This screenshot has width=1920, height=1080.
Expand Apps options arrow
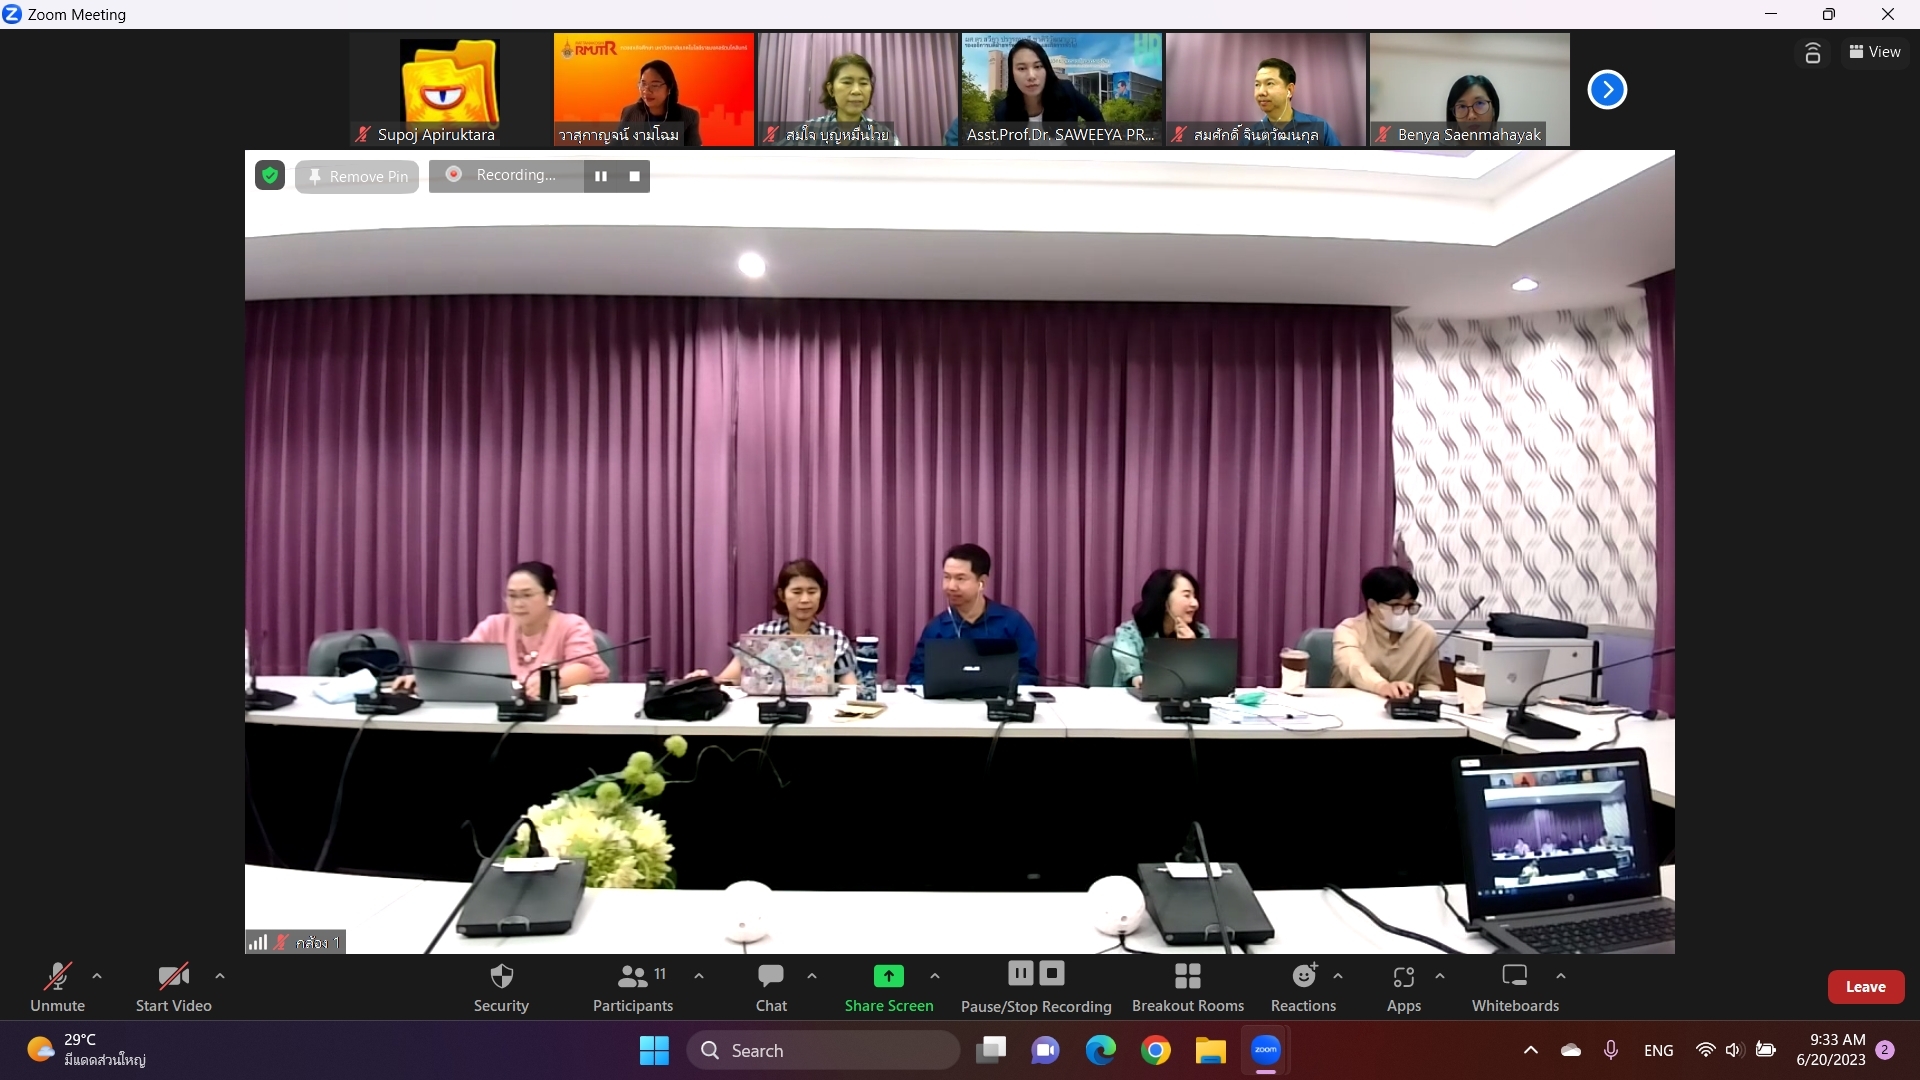1440,976
